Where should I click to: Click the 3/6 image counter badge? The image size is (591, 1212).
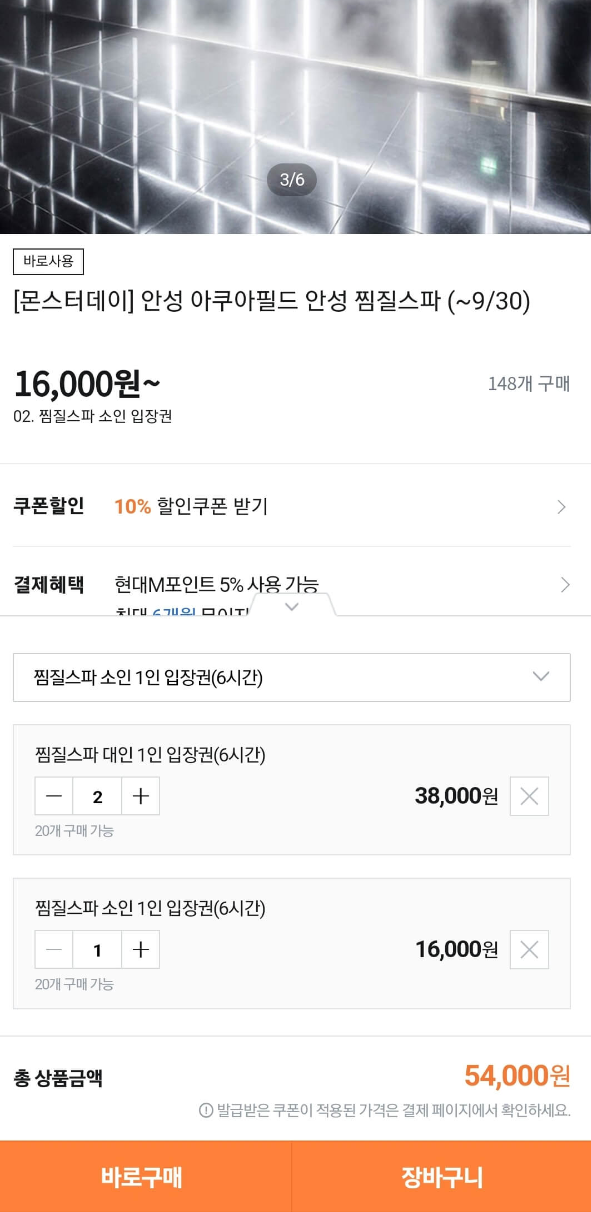click(292, 181)
